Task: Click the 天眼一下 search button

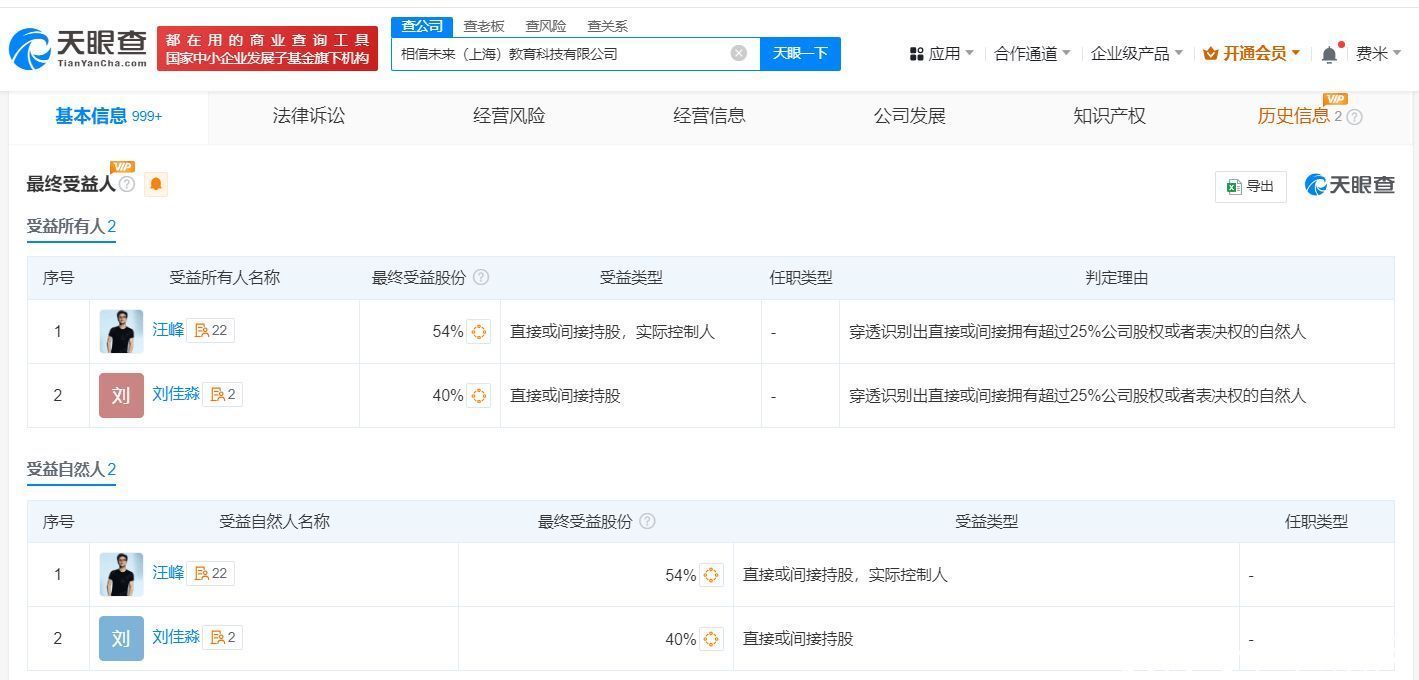Action: coord(800,53)
